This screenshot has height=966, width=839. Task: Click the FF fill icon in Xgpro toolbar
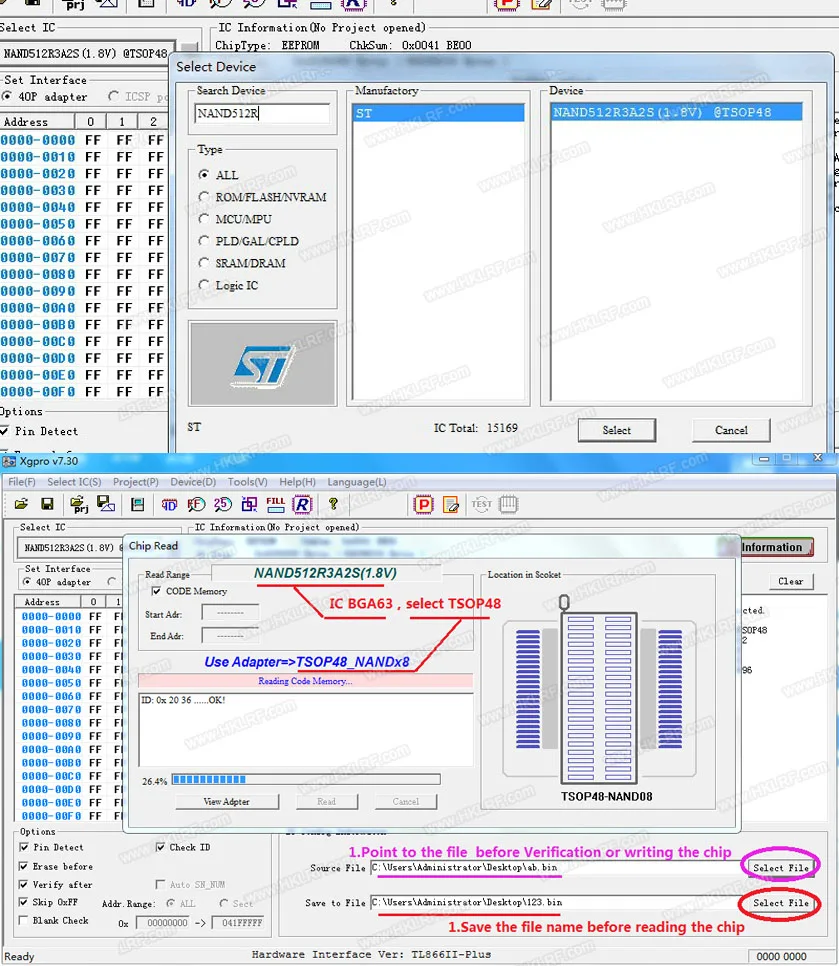(196, 505)
